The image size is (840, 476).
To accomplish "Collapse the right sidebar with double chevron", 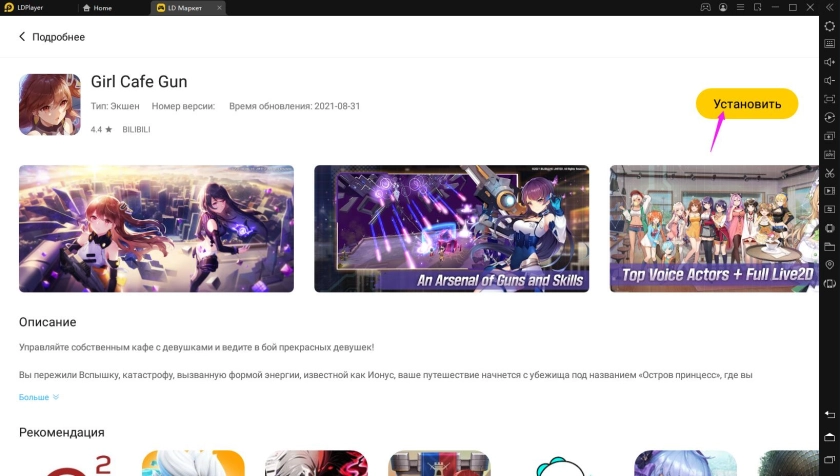I will 829,8.
